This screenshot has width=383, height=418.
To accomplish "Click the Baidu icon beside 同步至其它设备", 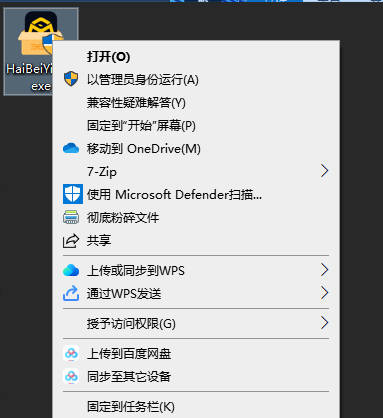I will tap(71, 376).
